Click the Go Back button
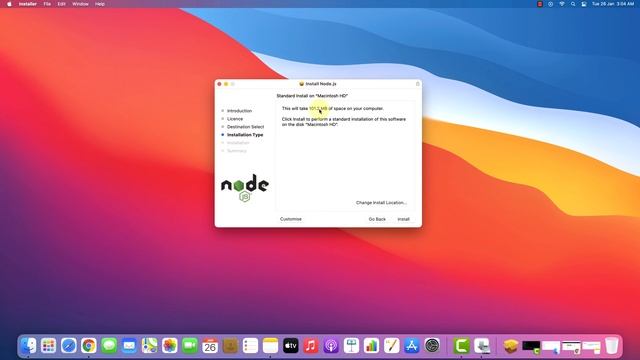The image size is (640, 360). [x=377, y=219]
